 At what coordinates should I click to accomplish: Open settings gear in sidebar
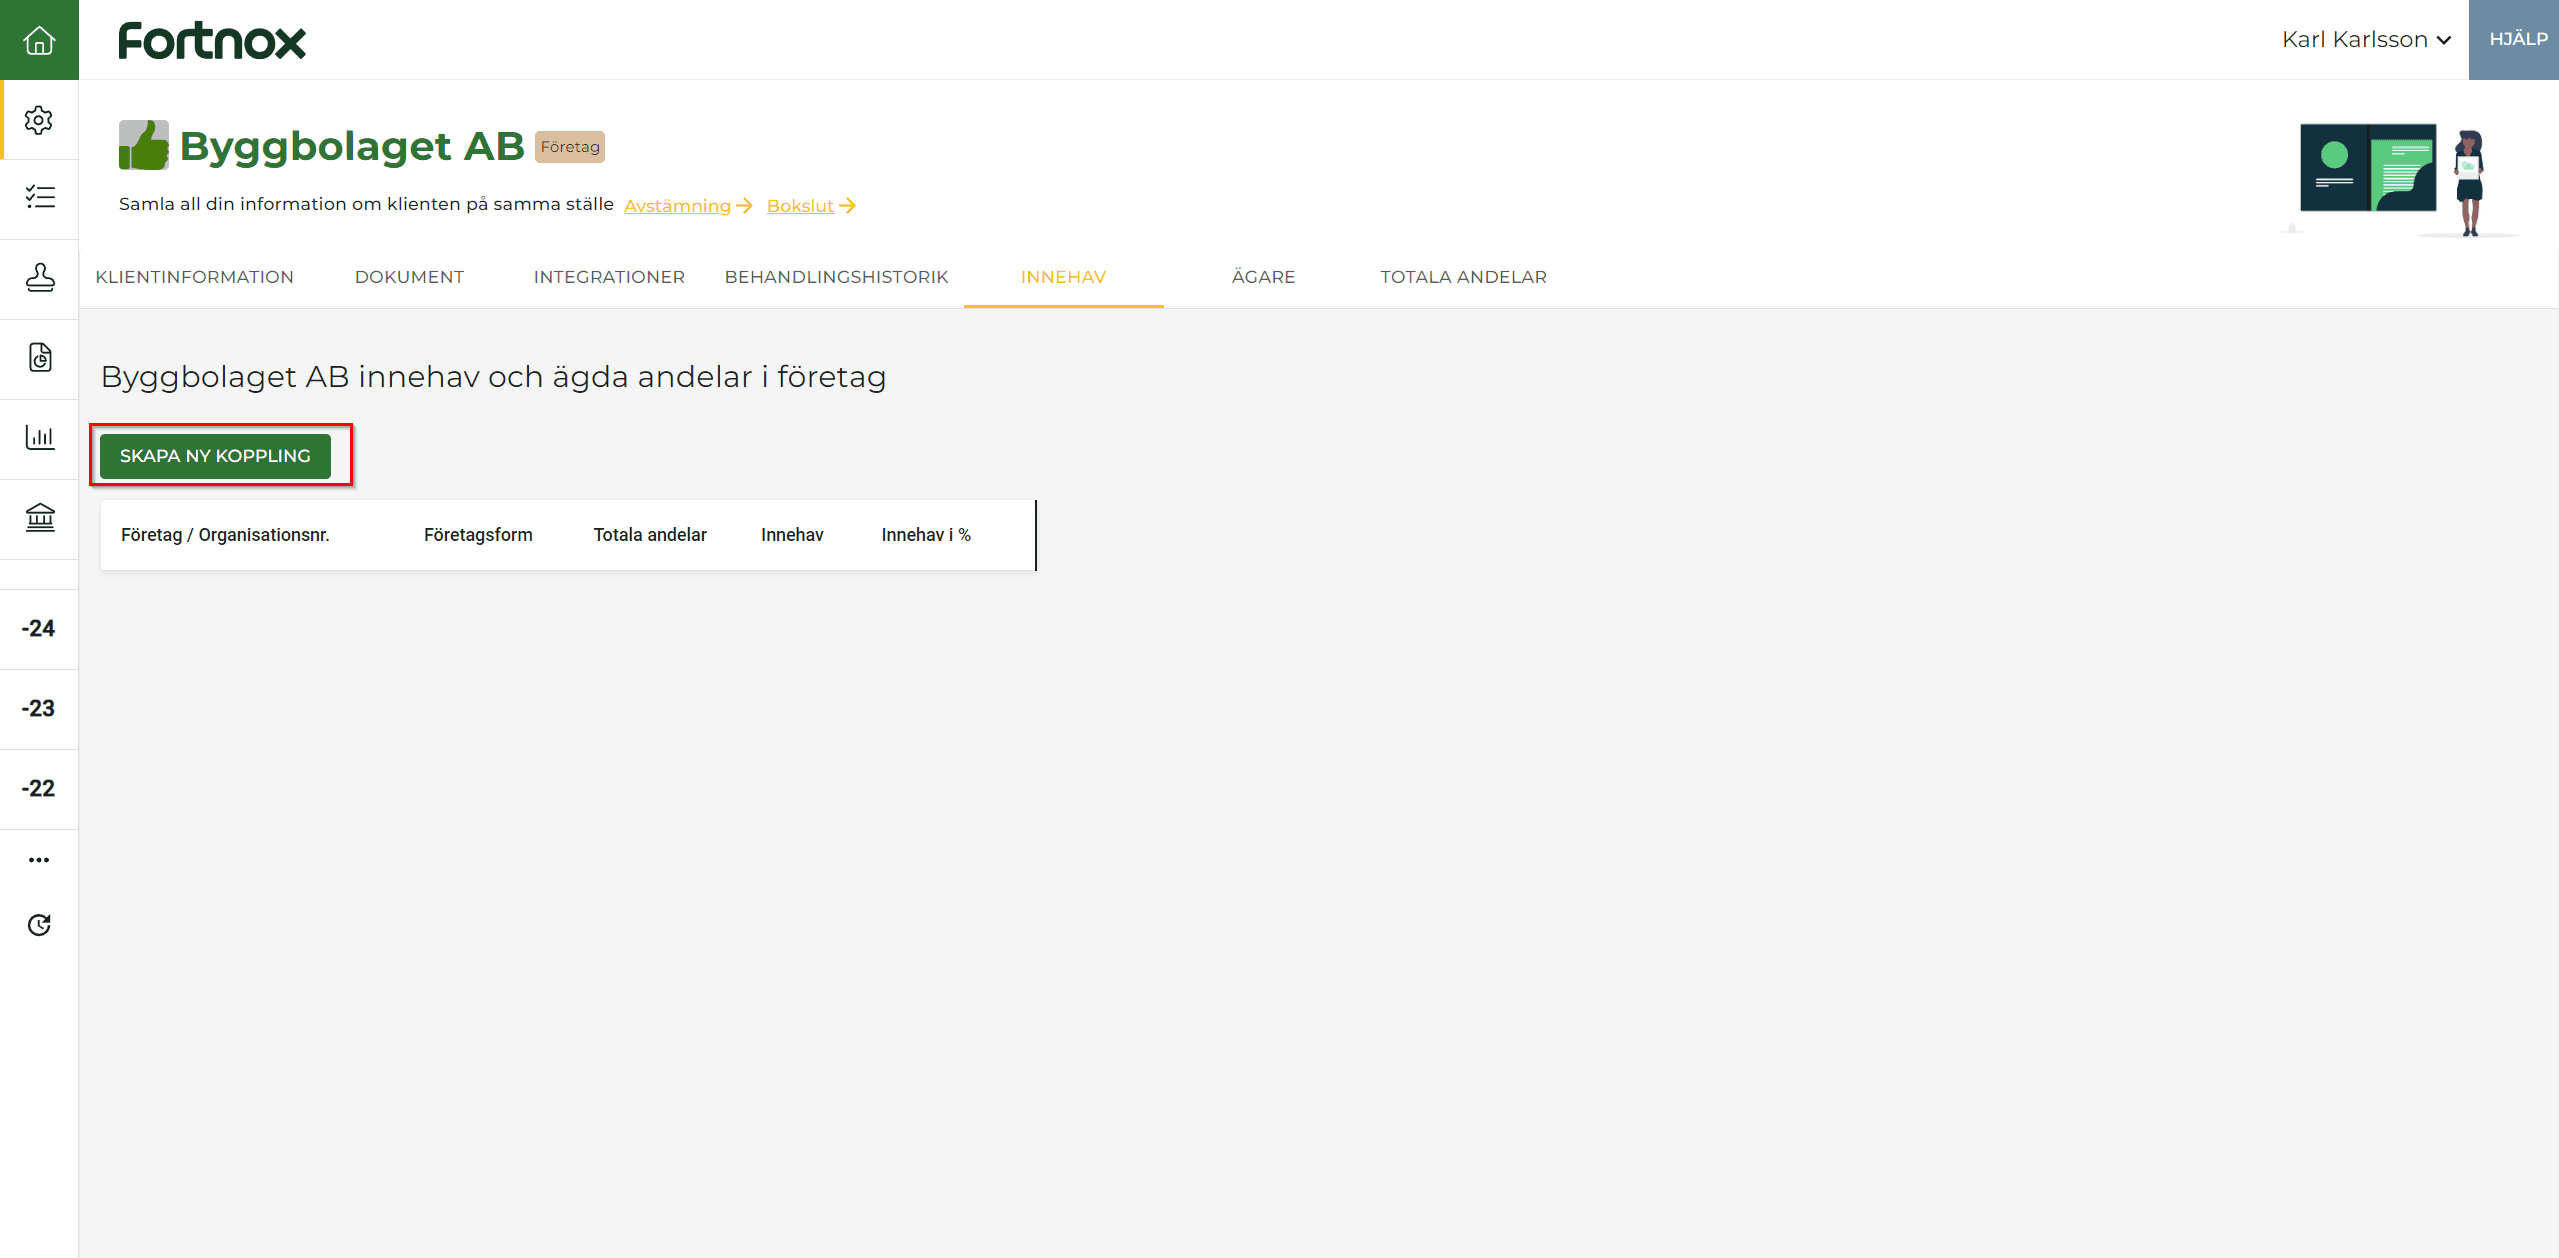coord(39,120)
